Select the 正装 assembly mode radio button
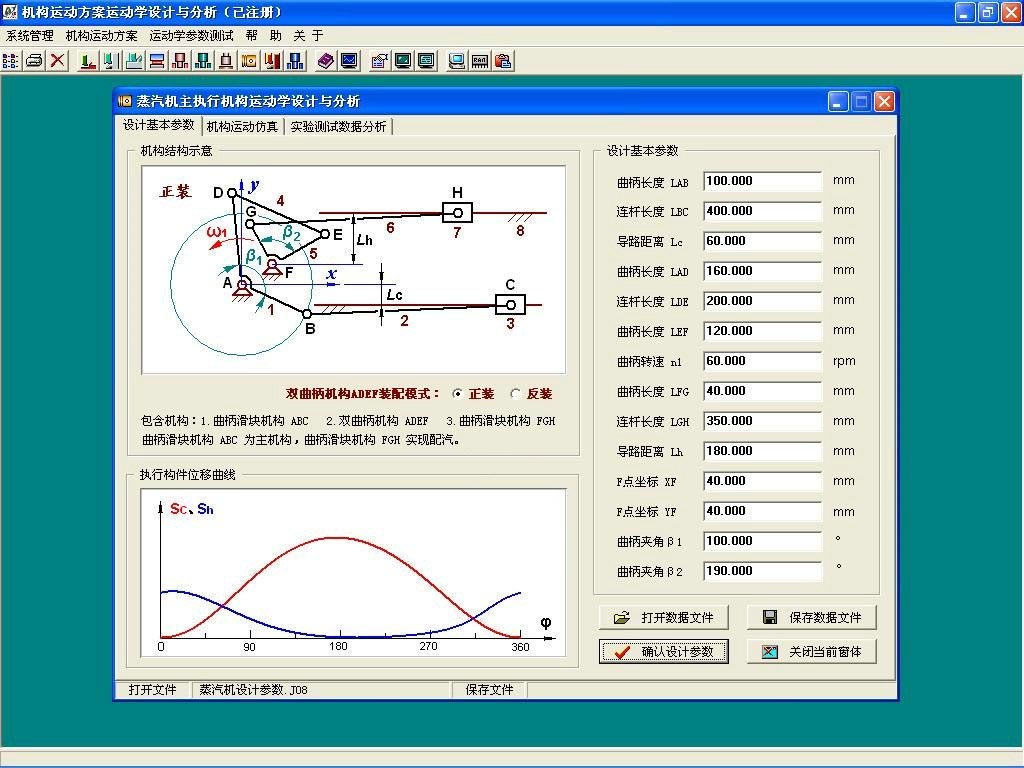Image resolution: width=1024 pixels, height=768 pixels. (x=458, y=394)
